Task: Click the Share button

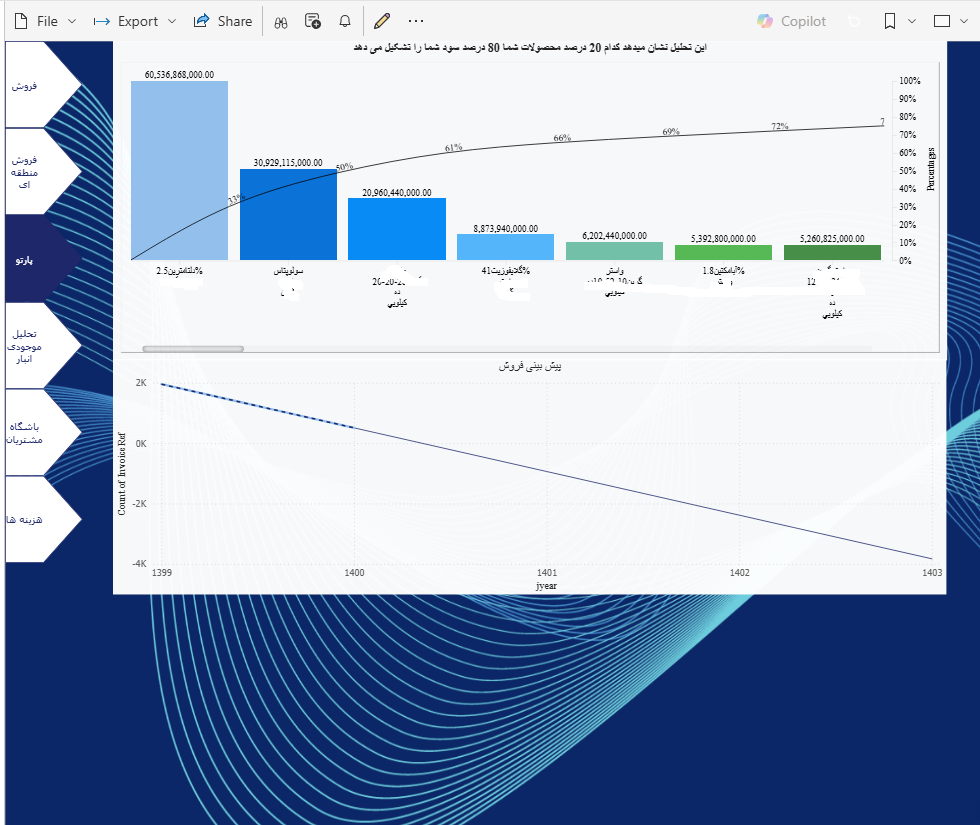Action: coord(222,21)
